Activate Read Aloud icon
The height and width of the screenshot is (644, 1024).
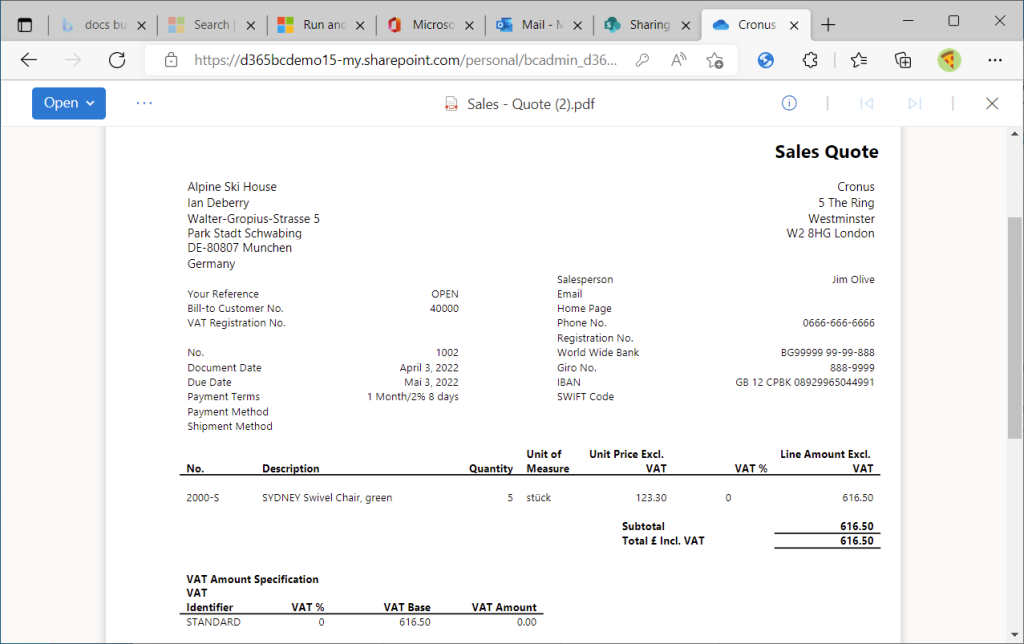[679, 60]
